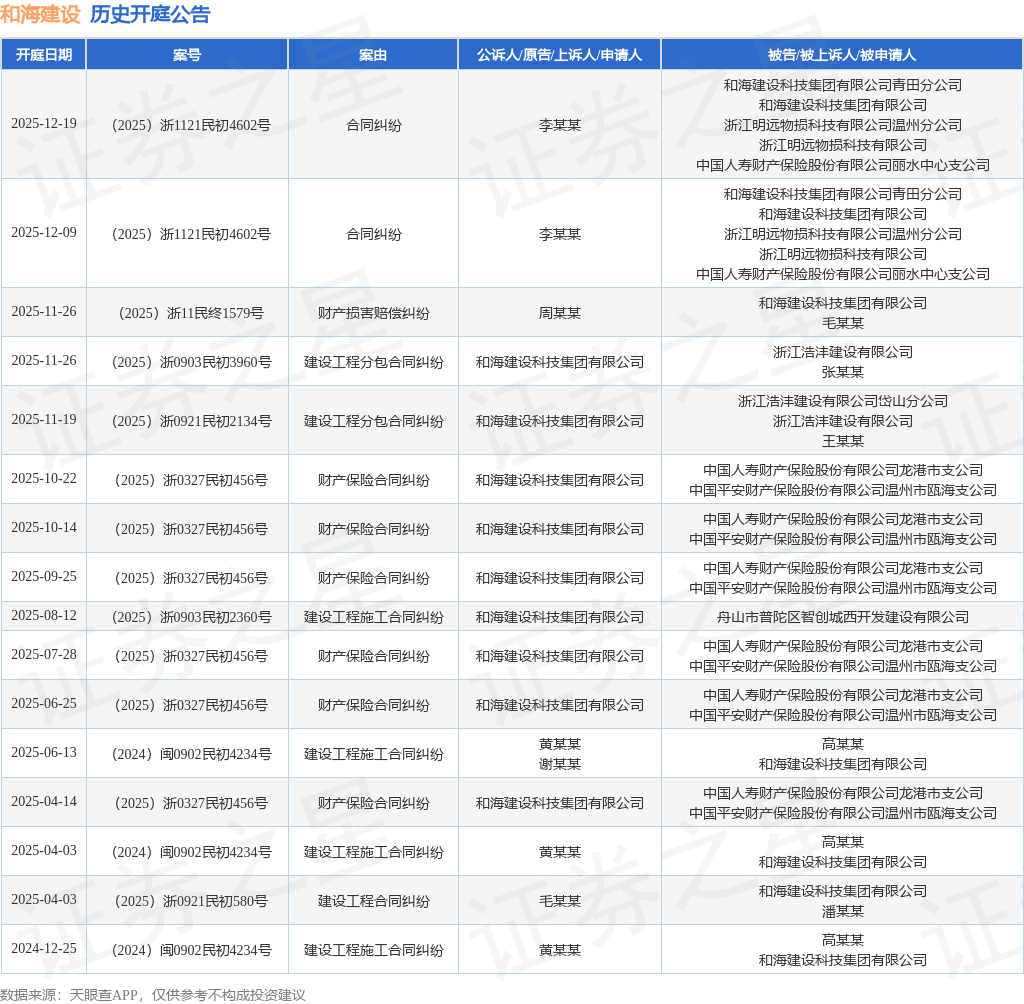Click 建设工程分包合同纠纷 in 2025-11-19 row
The image size is (1024, 1004).
pos(374,421)
